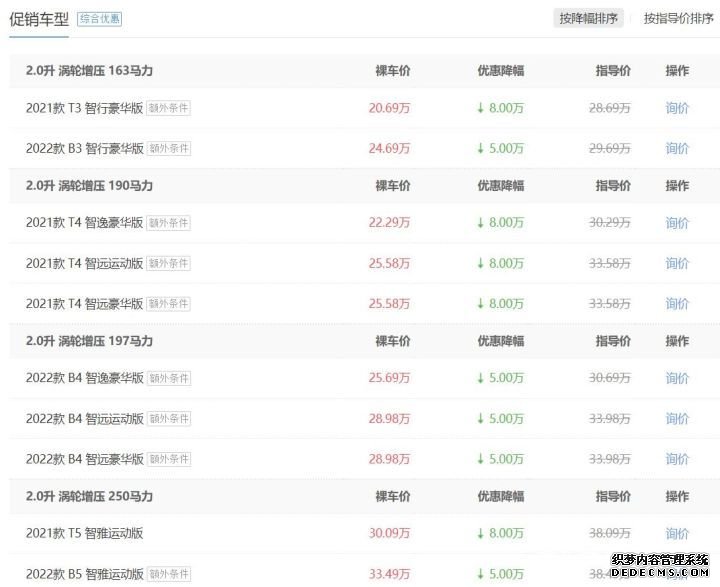Select model name 2022款 B4 智逸豪华版
The width and height of the screenshot is (720, 587).
click(x=84, y=378)
